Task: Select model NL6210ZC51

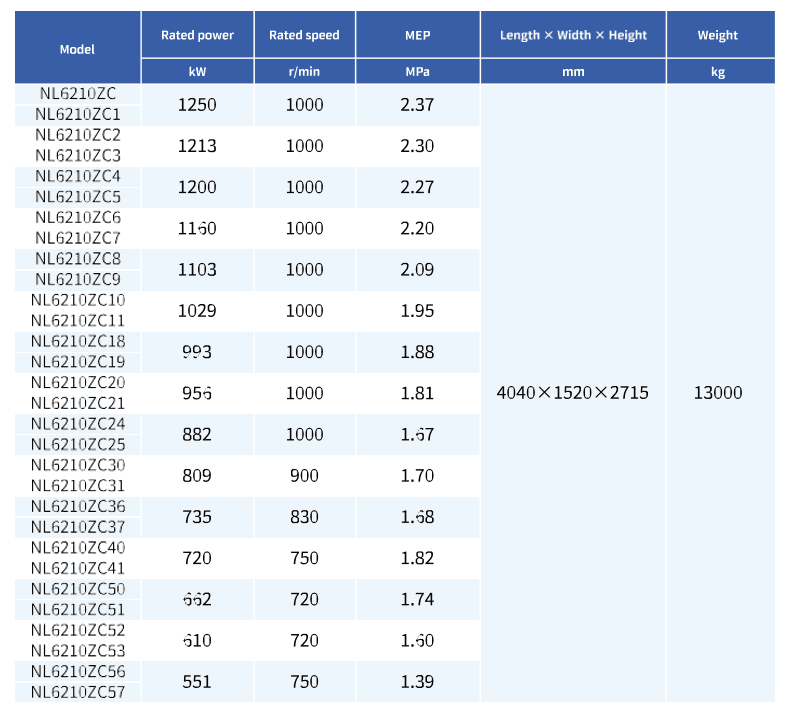Action: click(78, 610)
